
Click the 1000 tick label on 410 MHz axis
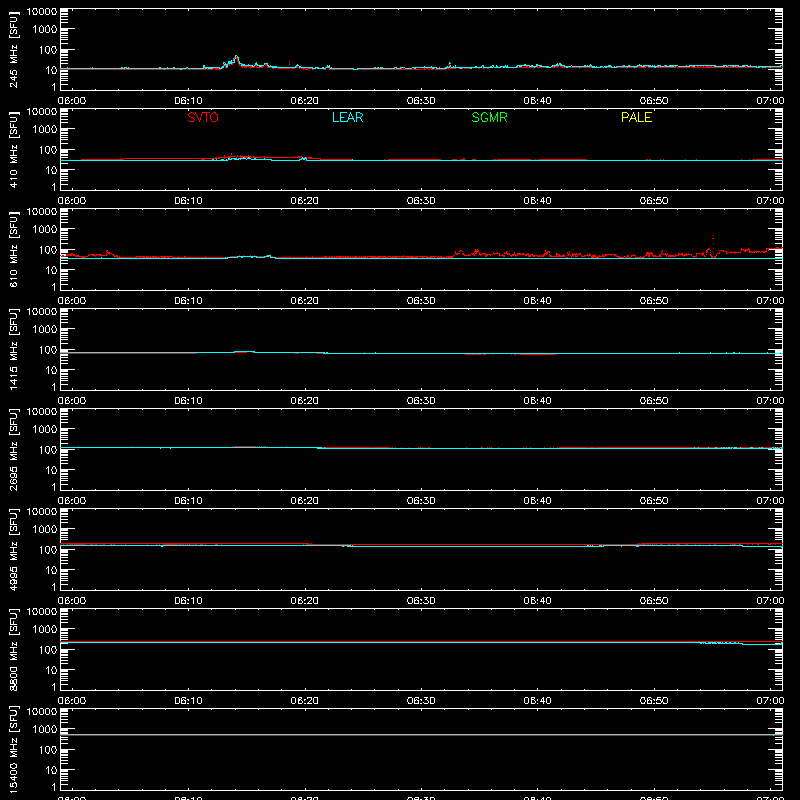point(45,130)
